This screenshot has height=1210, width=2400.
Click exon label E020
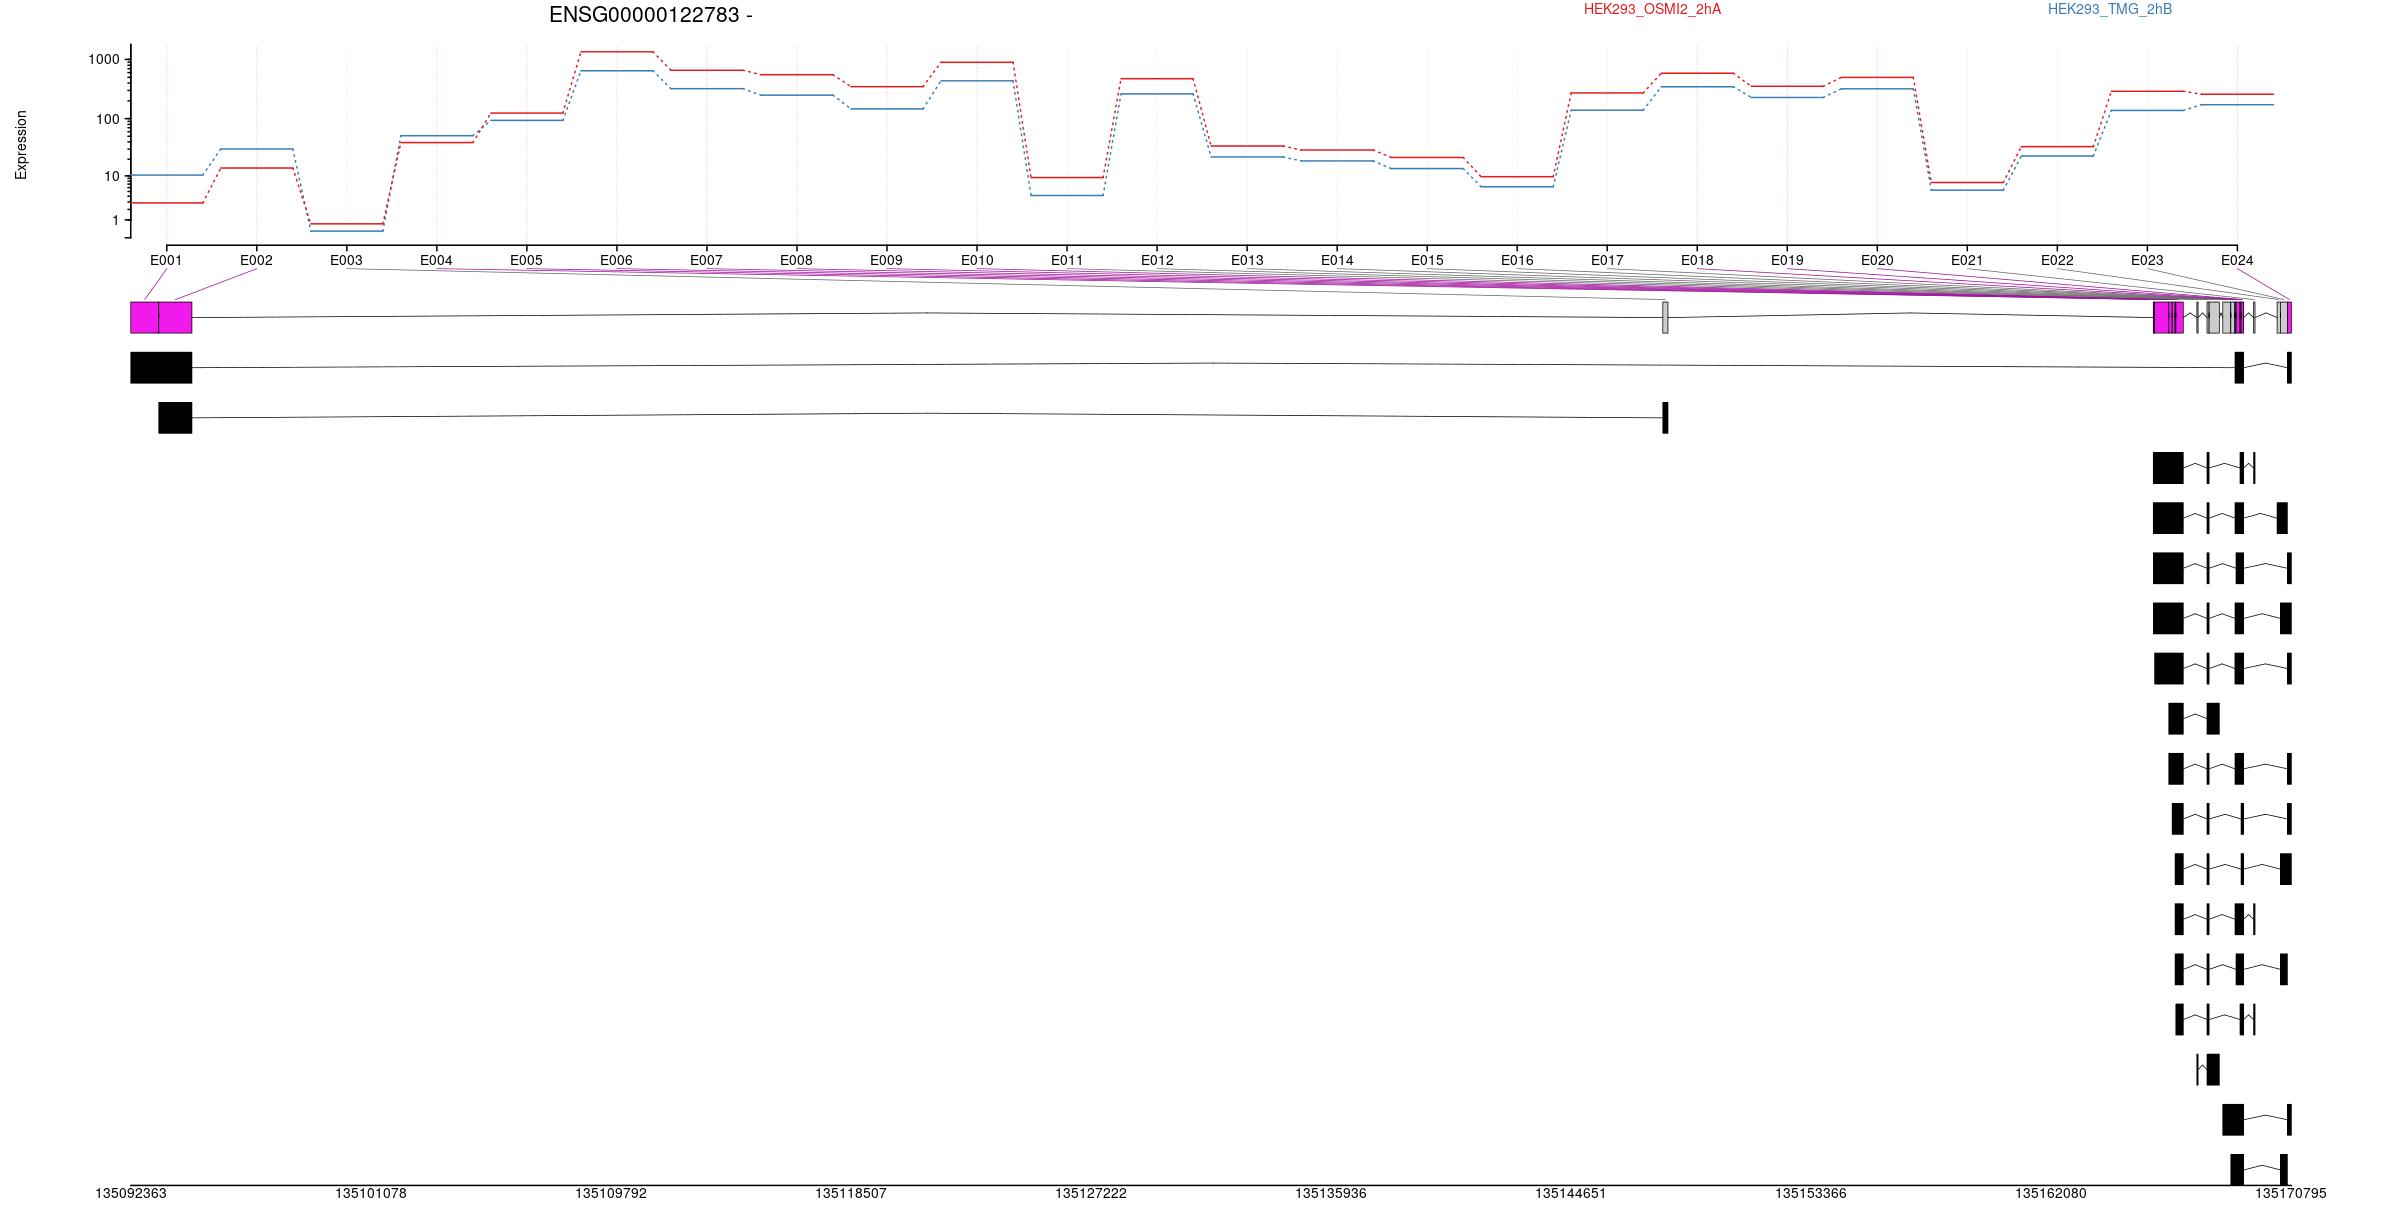pyautogui.click(x=1877, y=261)
